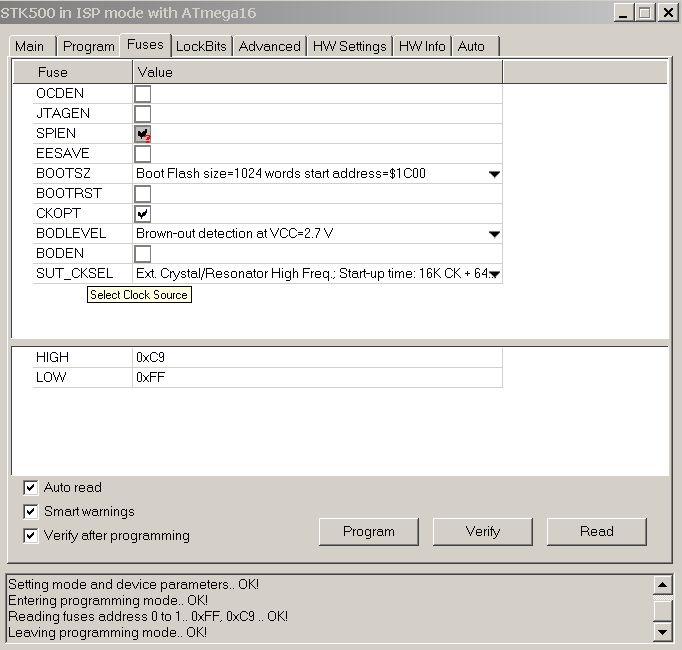The width and height of the screenshot is (682, 650).
Task: Tick the JTAGEN fuse checkbox
Action: pyautogui.click(x=143, y=114)
